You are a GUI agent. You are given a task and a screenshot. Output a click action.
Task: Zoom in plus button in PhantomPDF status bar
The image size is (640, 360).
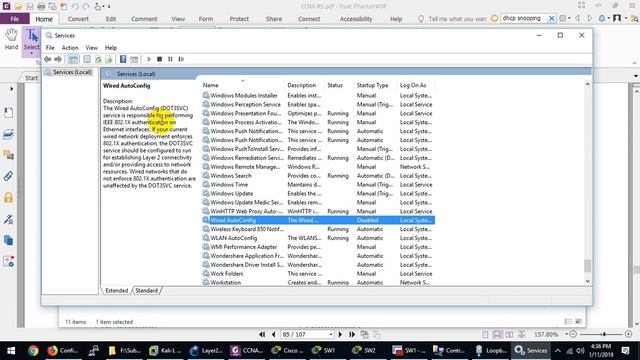pos(629,334)
